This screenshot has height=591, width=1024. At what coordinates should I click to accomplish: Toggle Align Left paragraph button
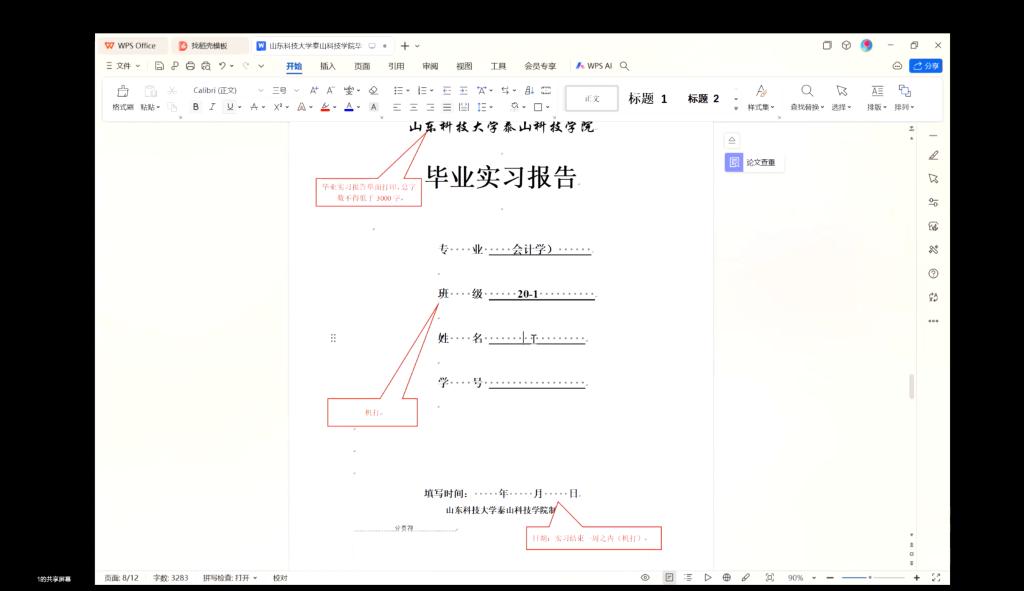397,107
